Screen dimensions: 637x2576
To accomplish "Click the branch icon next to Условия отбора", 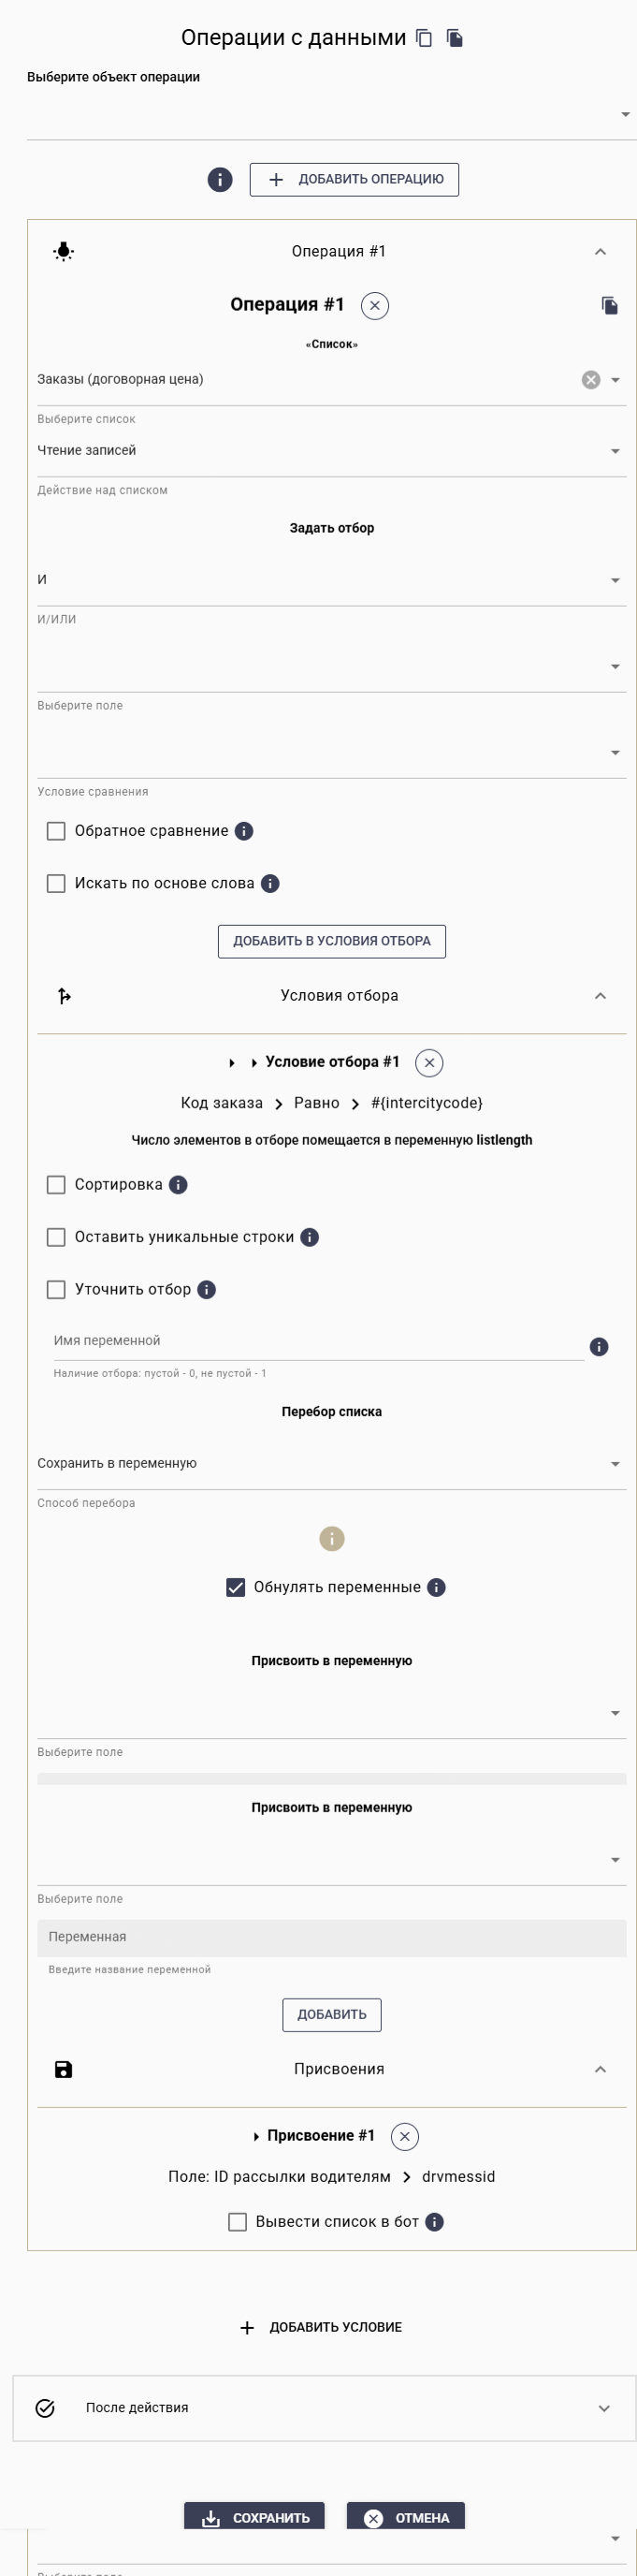I will click(x=64, y=995).
